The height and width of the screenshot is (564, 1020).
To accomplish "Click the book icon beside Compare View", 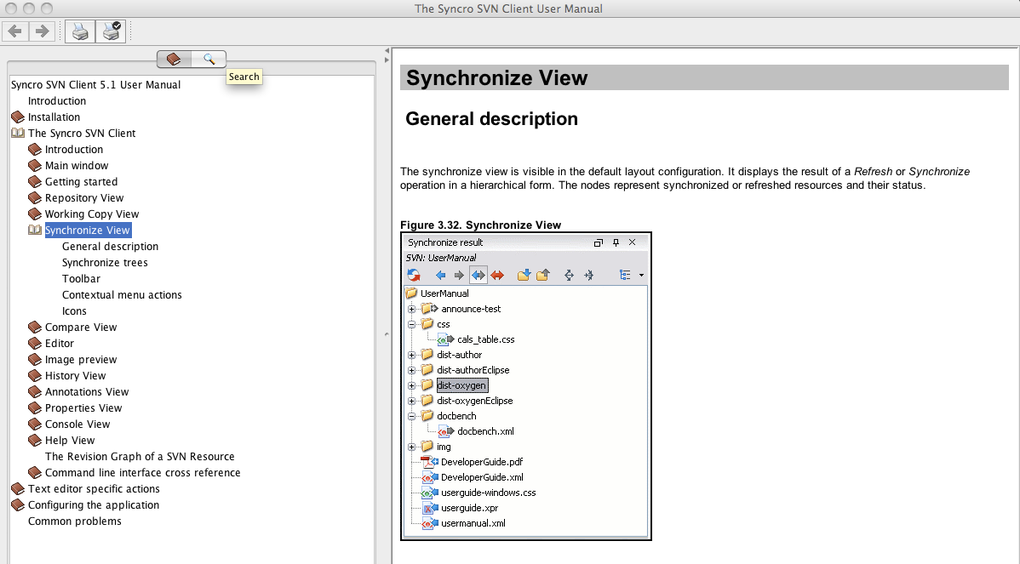I will (x=34, y=327).
